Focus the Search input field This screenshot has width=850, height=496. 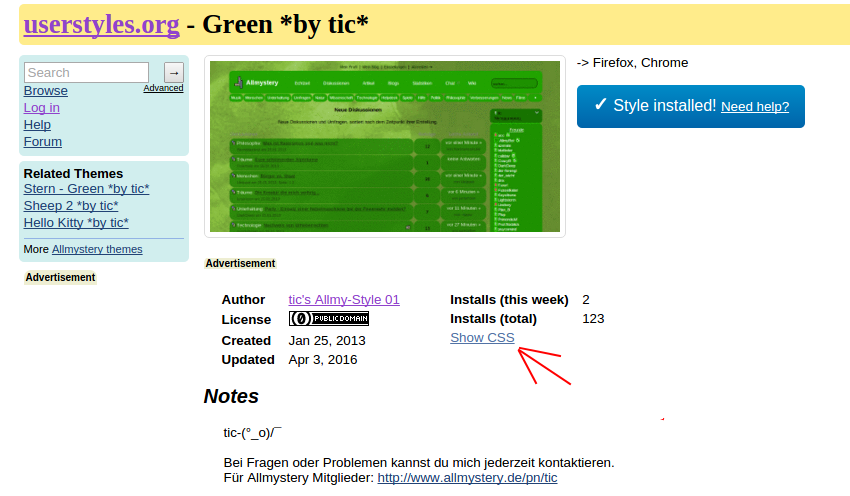tap(86, 72)
